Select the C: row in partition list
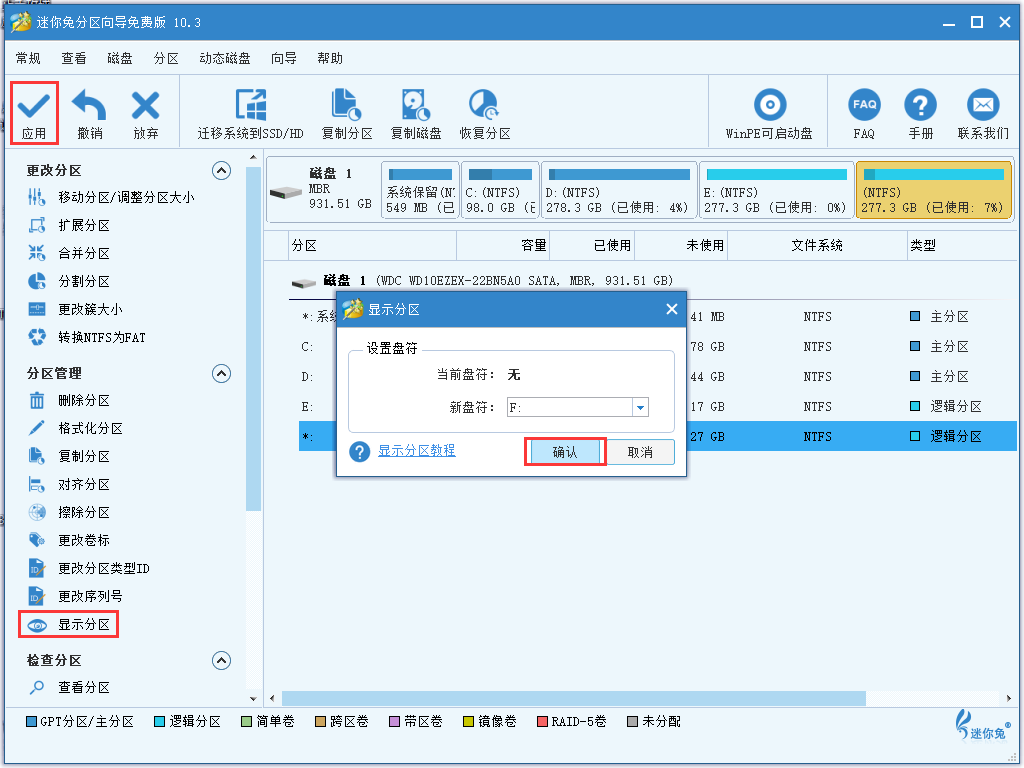Screen dimensions: 1024x768 658,347
